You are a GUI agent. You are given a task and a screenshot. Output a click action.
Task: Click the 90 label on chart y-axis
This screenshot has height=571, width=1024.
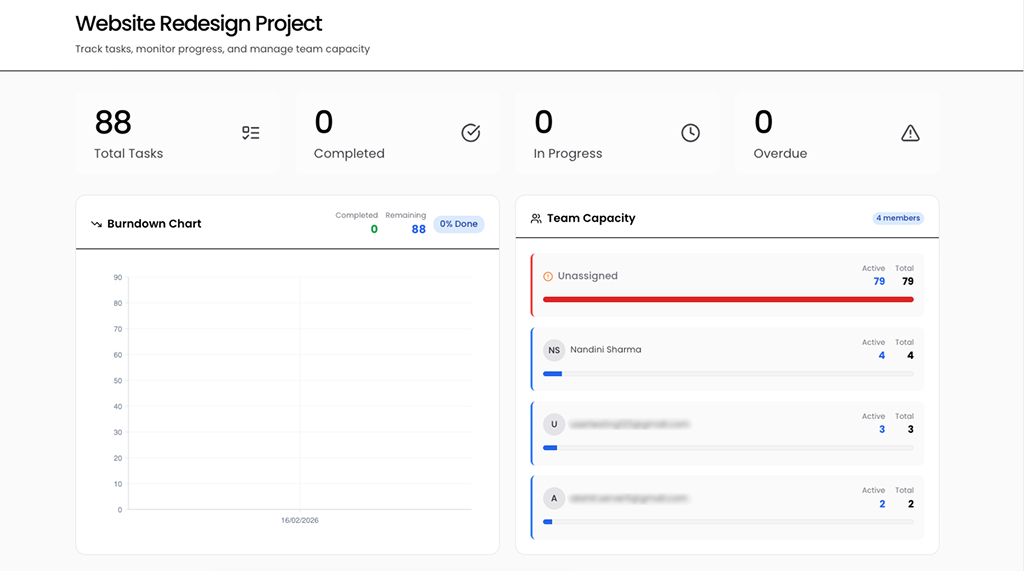click(118, 278)
